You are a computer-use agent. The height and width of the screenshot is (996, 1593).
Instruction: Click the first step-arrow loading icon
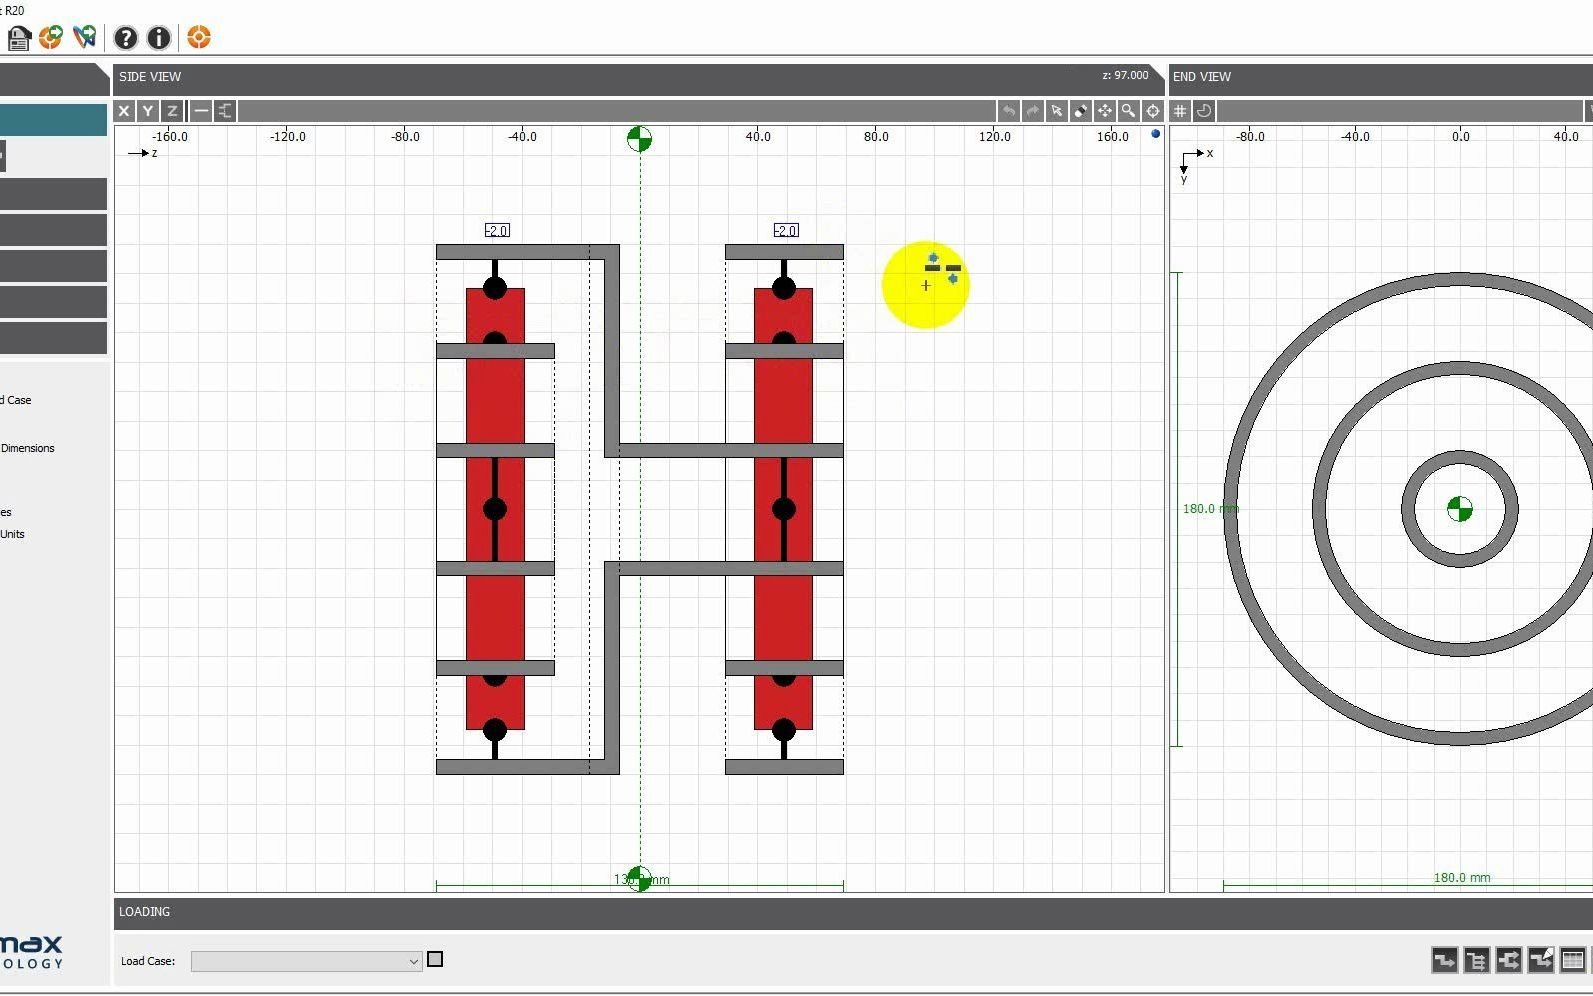click(1444, 961)
